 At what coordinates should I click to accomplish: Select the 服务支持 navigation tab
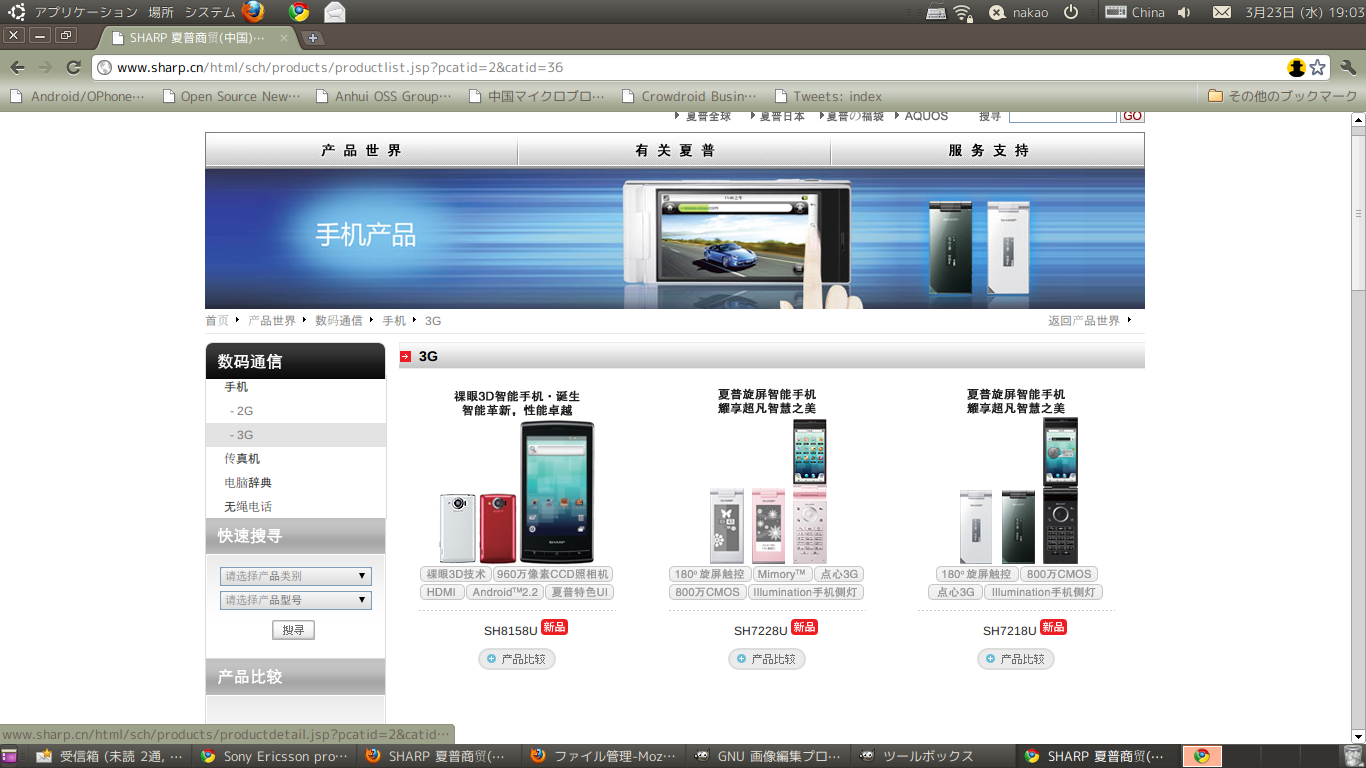[988, 150]
